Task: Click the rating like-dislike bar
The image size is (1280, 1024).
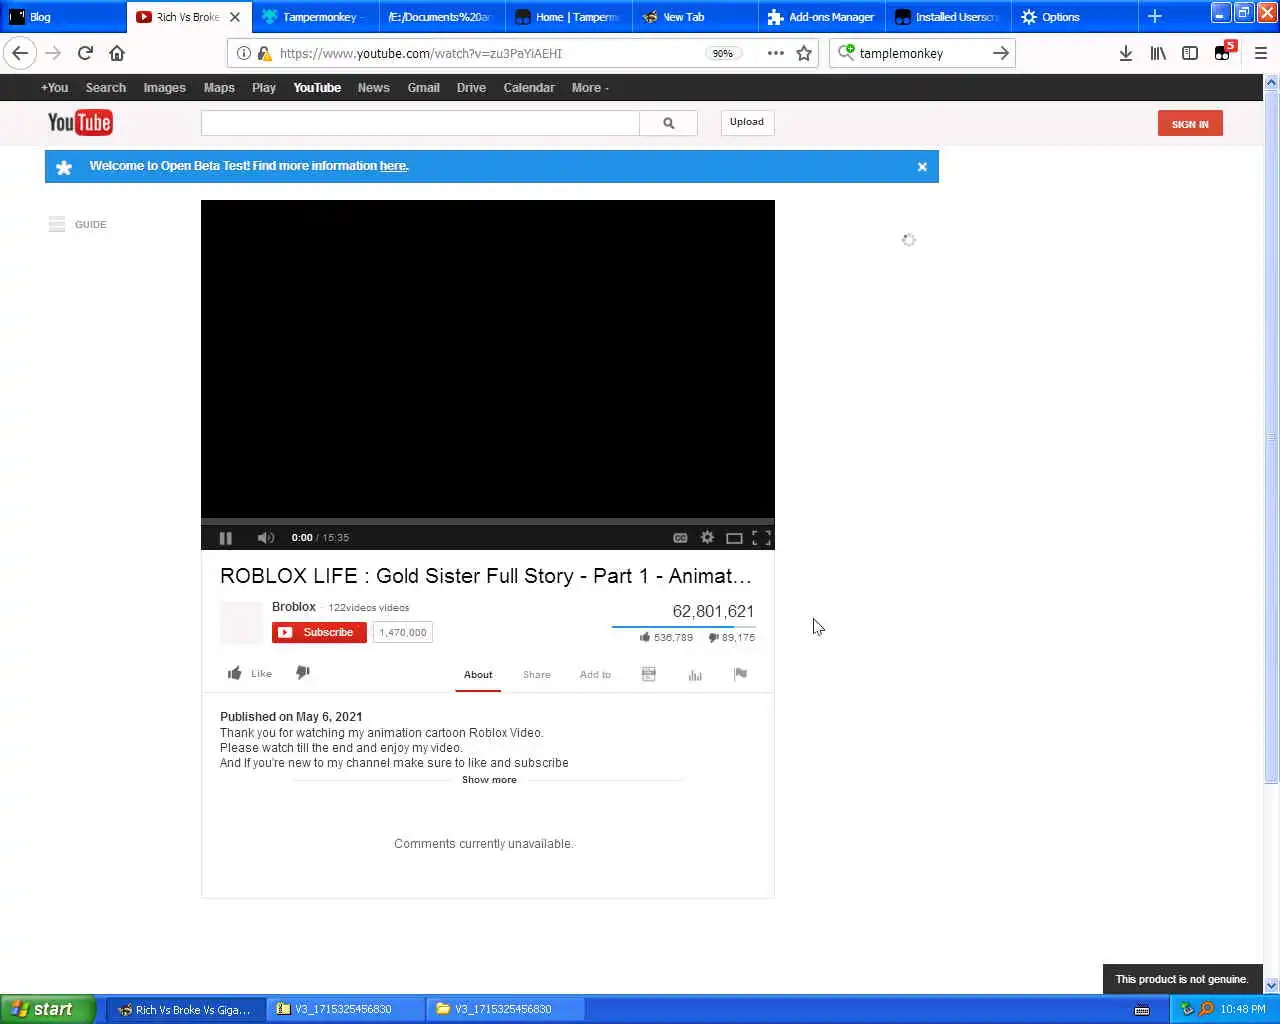Action: click(x=683, y=627)
